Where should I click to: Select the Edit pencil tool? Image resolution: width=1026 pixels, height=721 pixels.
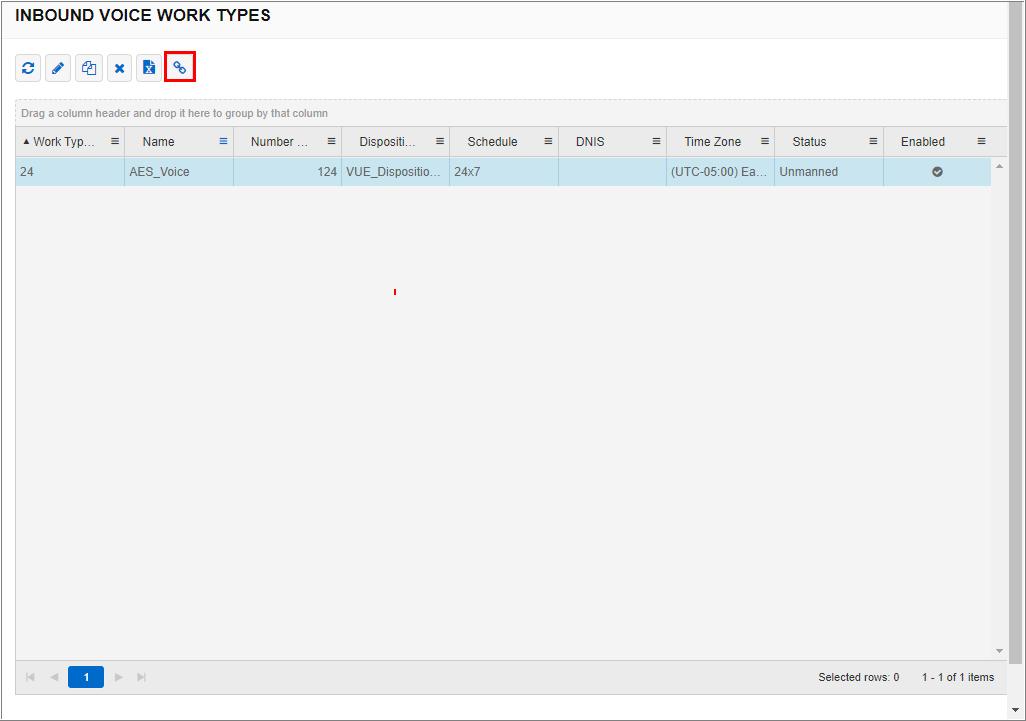pyautogui.click(x=57, y=68)
